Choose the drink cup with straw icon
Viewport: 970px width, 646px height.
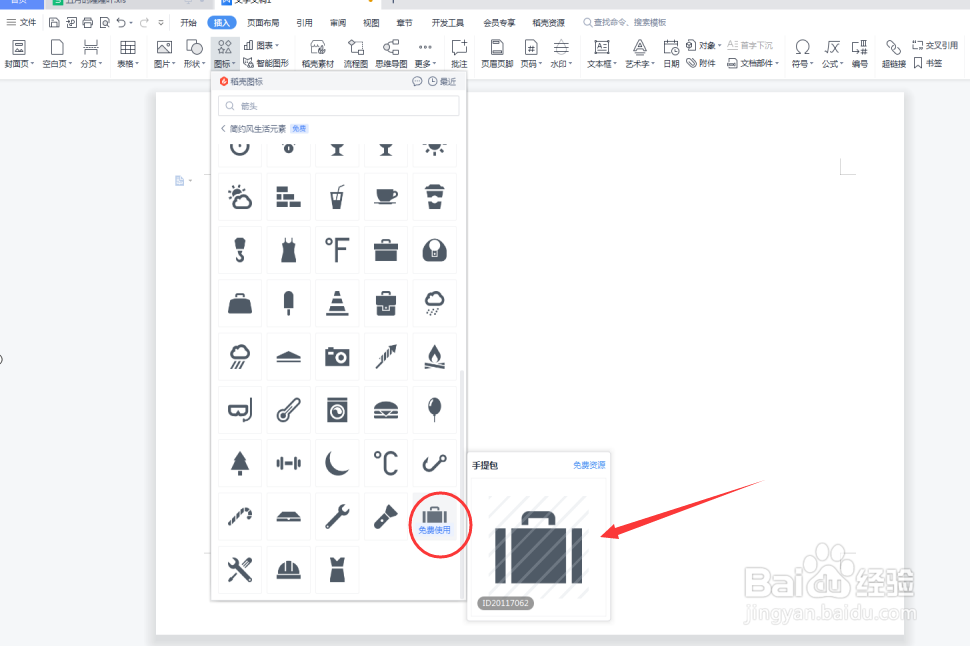(337, 197)
